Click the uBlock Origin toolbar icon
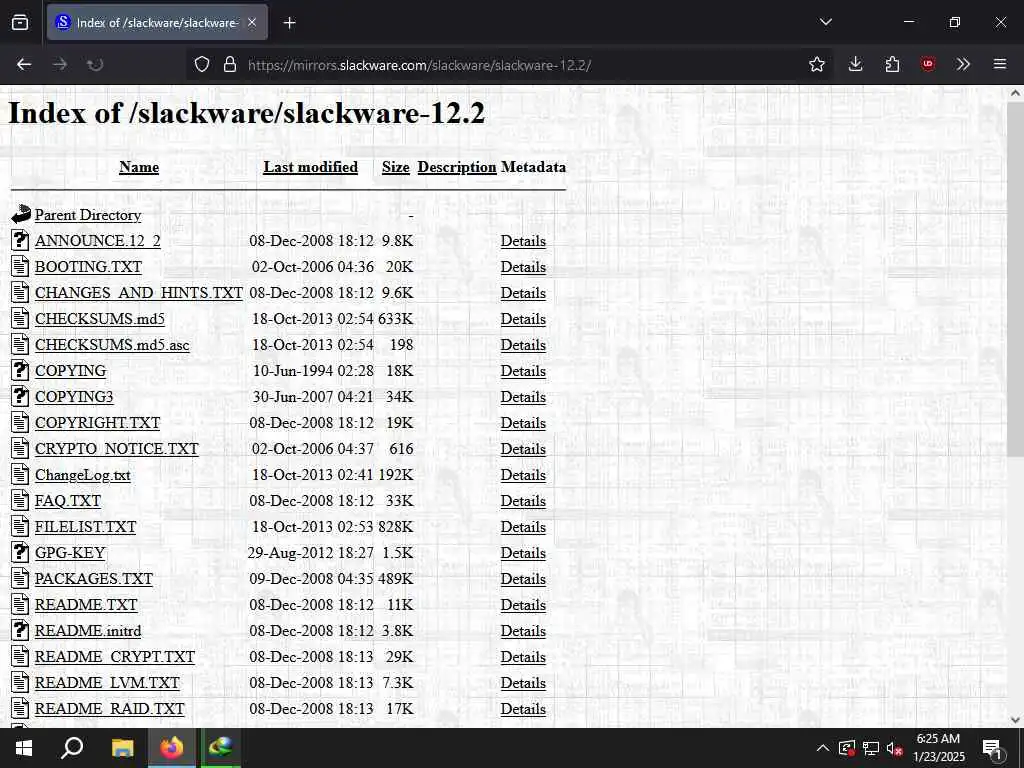 tap(928, 64)
